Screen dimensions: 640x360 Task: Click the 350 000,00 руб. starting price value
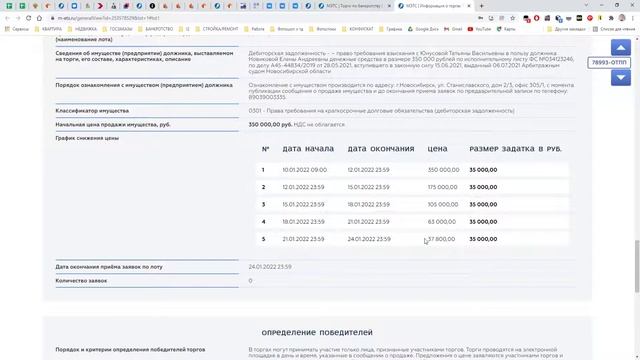(270, 124)
